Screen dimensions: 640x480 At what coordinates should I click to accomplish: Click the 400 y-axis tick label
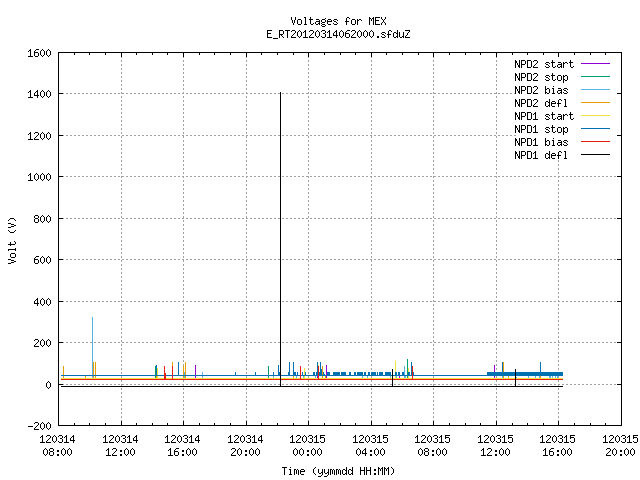tap(42, 302)
